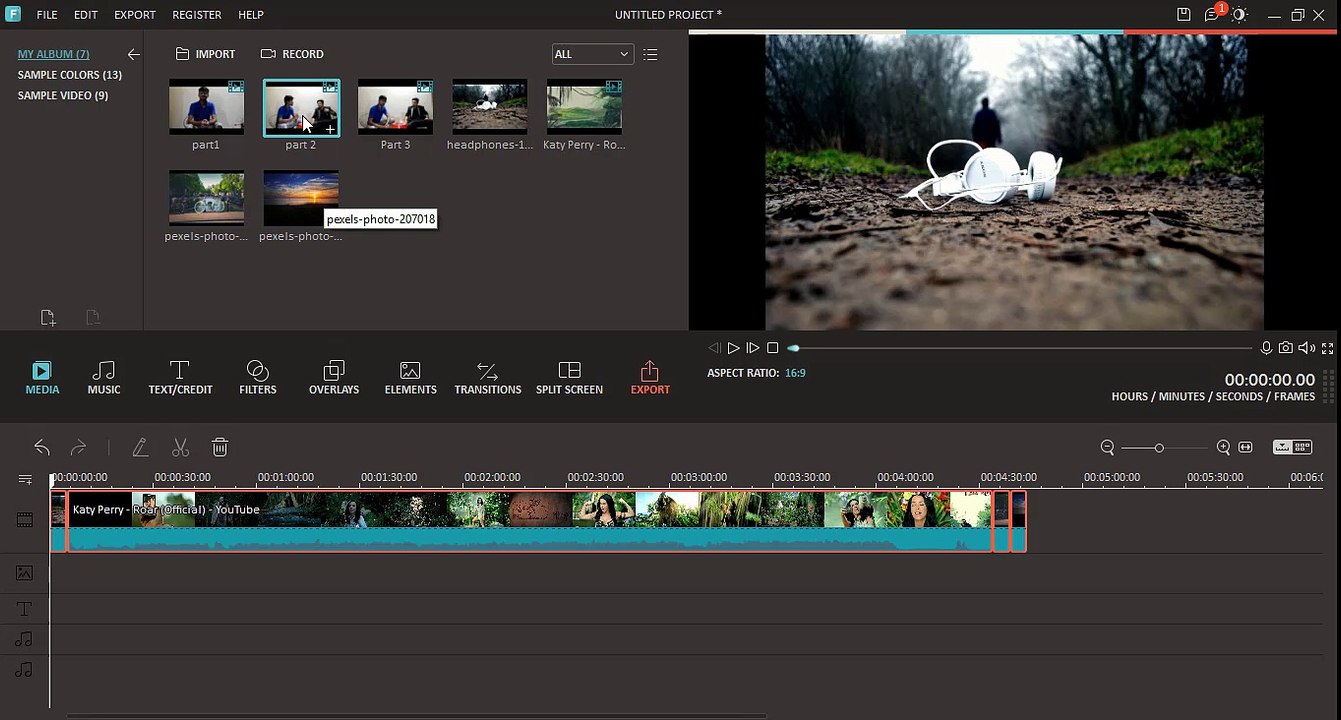Select the sunset pexels-photo thumbnail

coord(301,198)
